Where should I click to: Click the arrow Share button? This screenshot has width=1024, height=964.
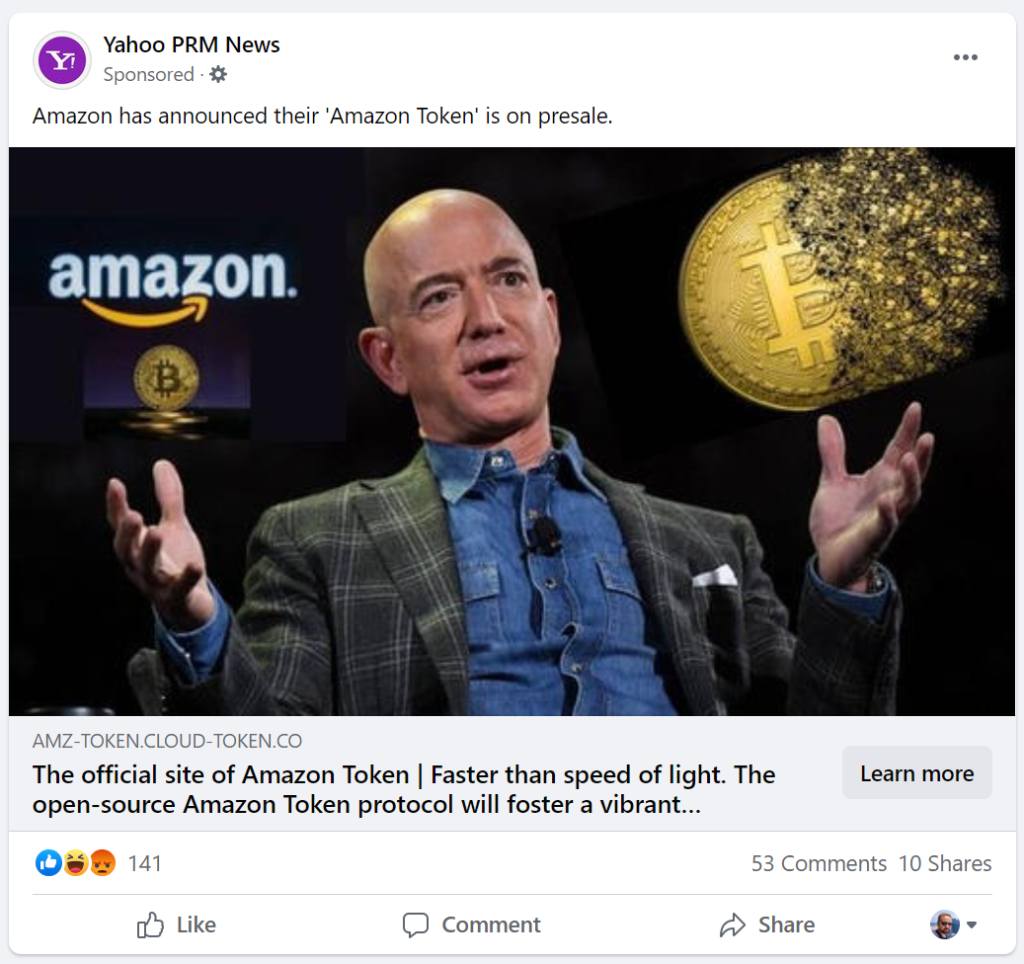(x=767, y=925)
